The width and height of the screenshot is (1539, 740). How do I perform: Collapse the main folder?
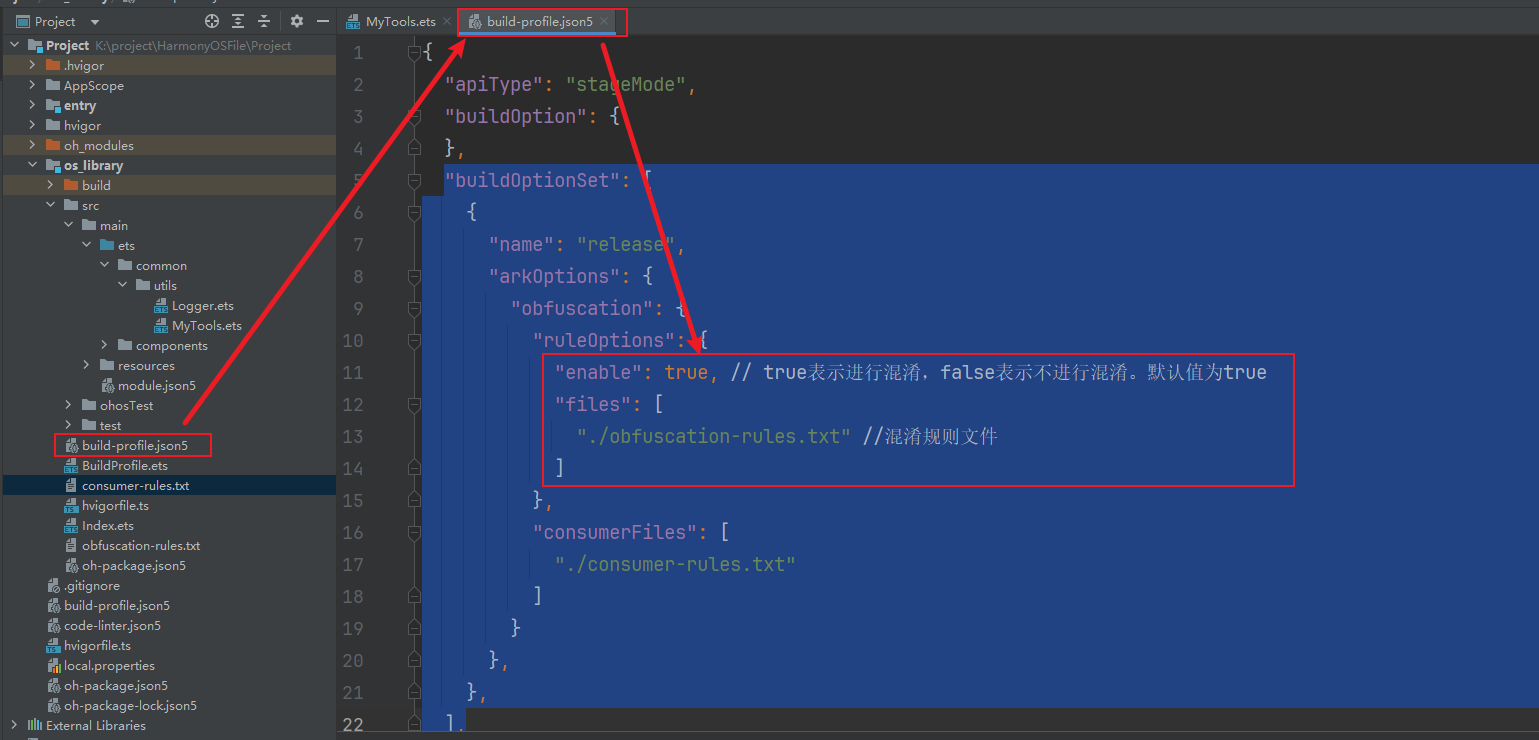(x=69, y=225)
